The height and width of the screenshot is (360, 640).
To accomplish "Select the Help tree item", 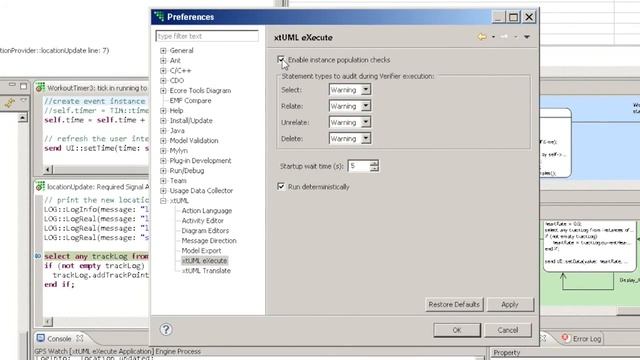I will point(176,111).
